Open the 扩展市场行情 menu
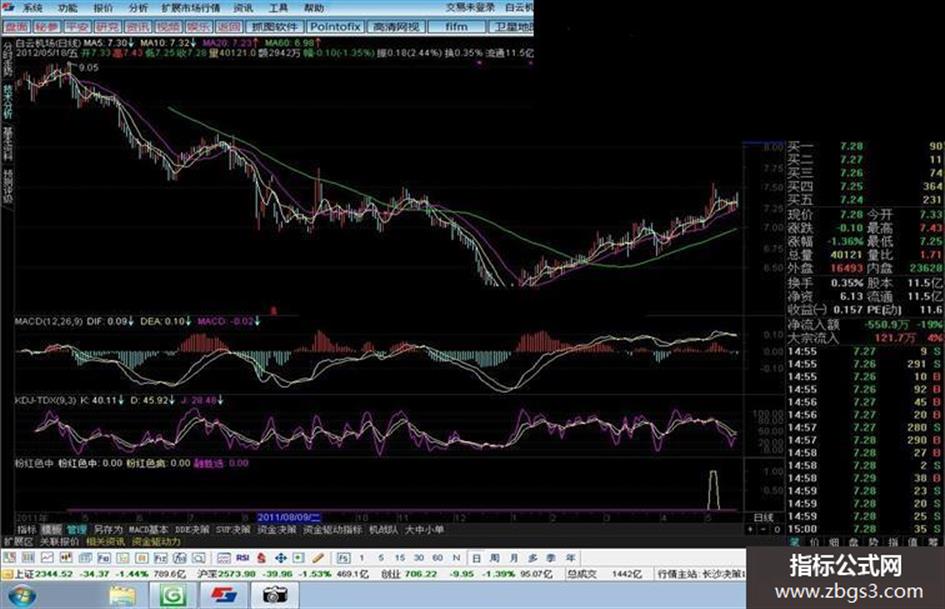 coord(190,8)
